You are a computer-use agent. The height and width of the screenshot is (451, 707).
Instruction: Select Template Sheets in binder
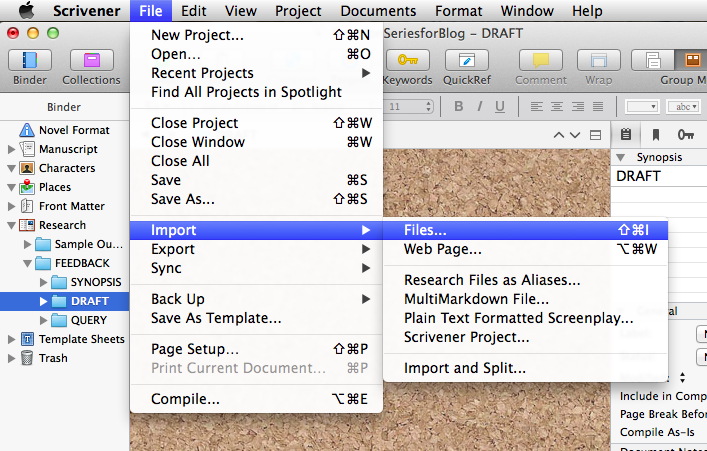pos(81,339)
